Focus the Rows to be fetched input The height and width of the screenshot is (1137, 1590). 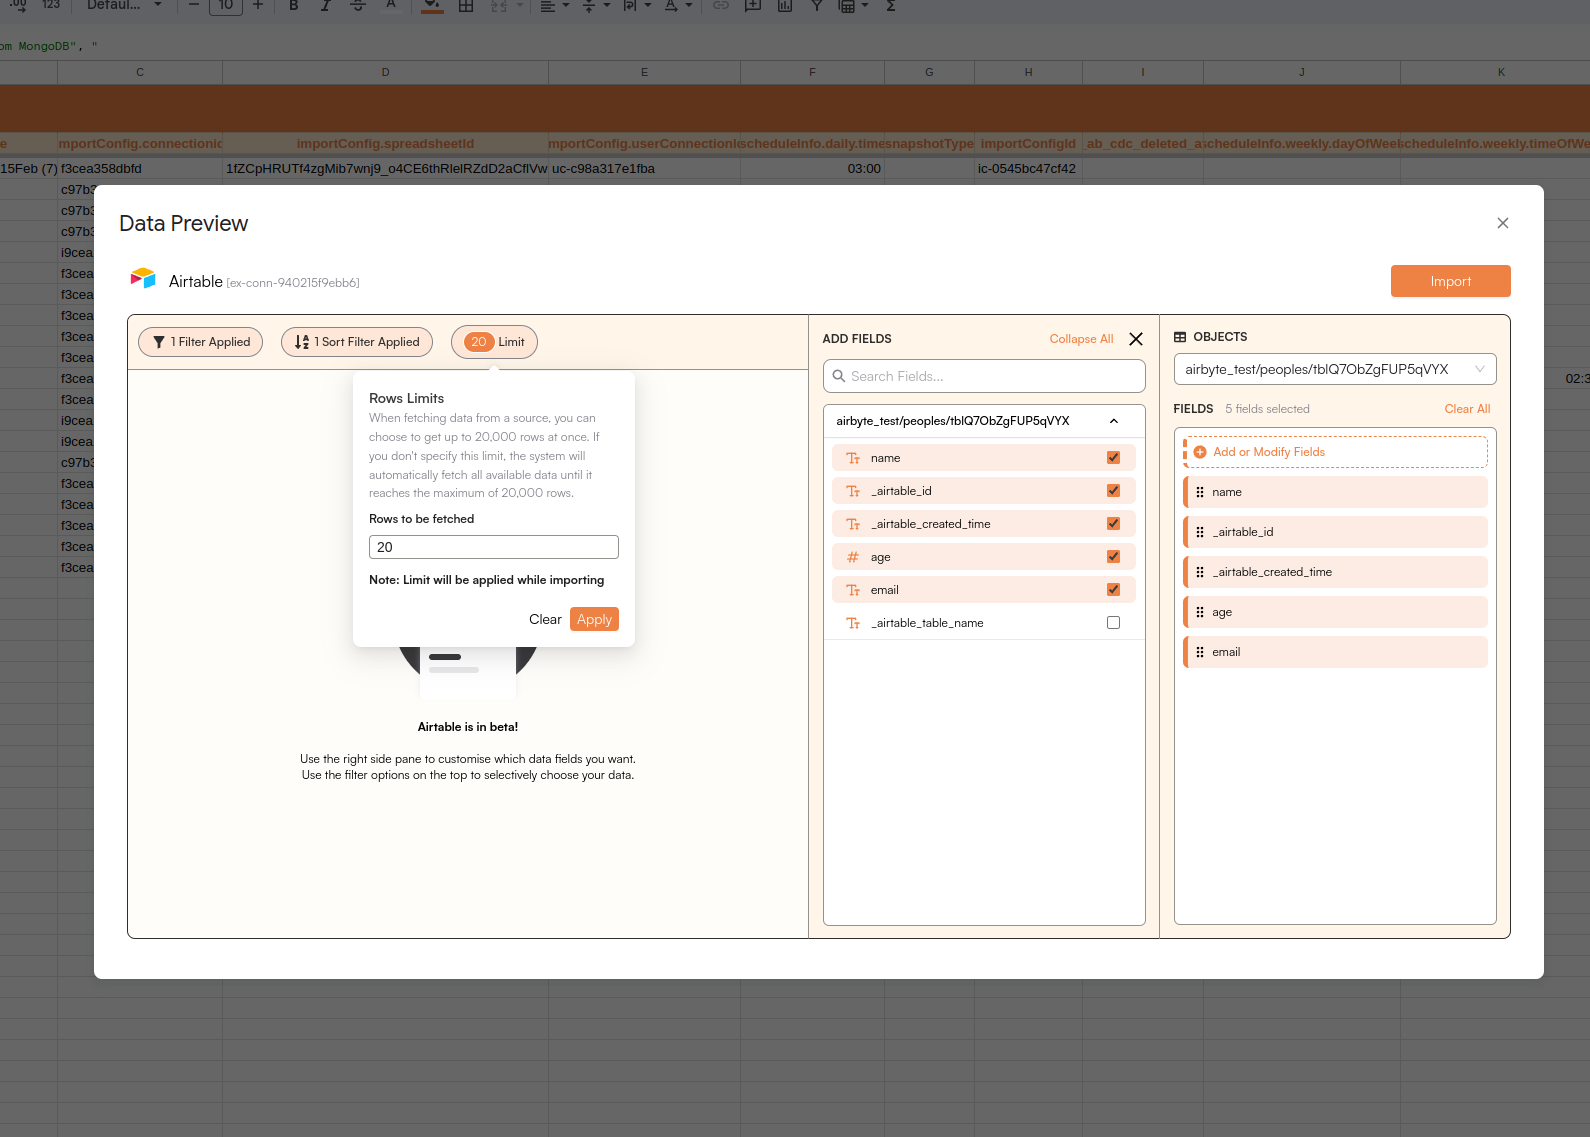(494, 547)
